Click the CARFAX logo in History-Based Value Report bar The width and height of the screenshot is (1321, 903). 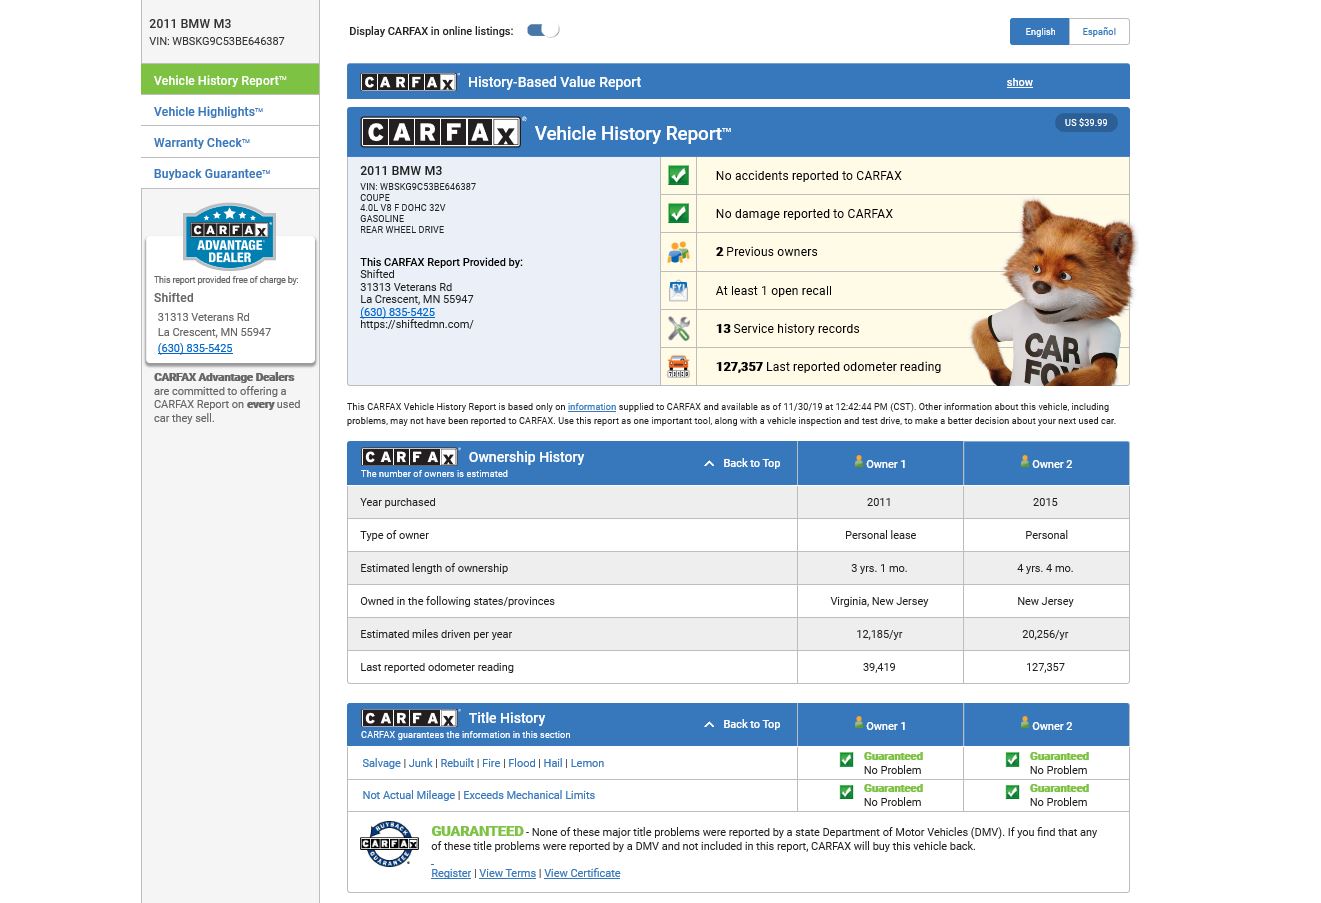[x=410, y=82]
